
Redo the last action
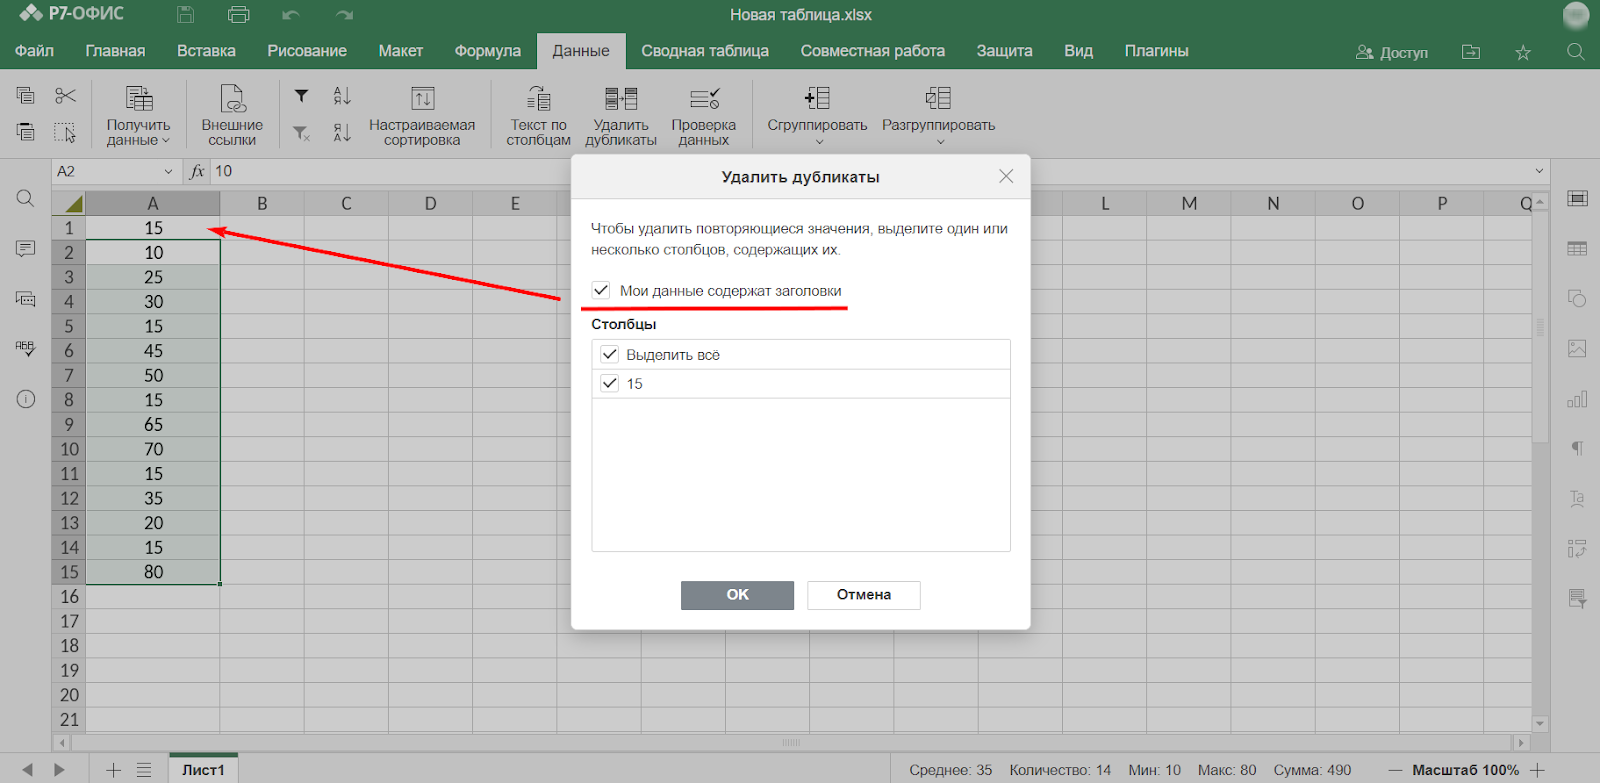[x=344, y=15]
